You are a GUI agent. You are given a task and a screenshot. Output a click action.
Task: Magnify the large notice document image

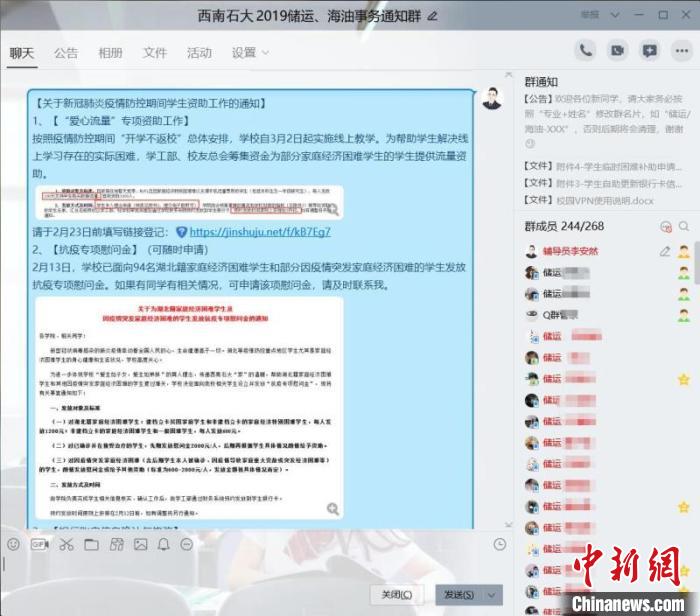[333, 508]
